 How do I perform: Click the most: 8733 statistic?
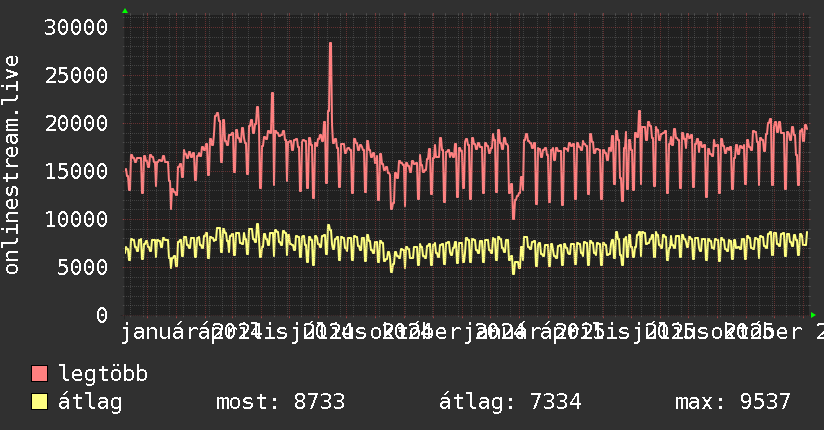(x=280, y=402)
